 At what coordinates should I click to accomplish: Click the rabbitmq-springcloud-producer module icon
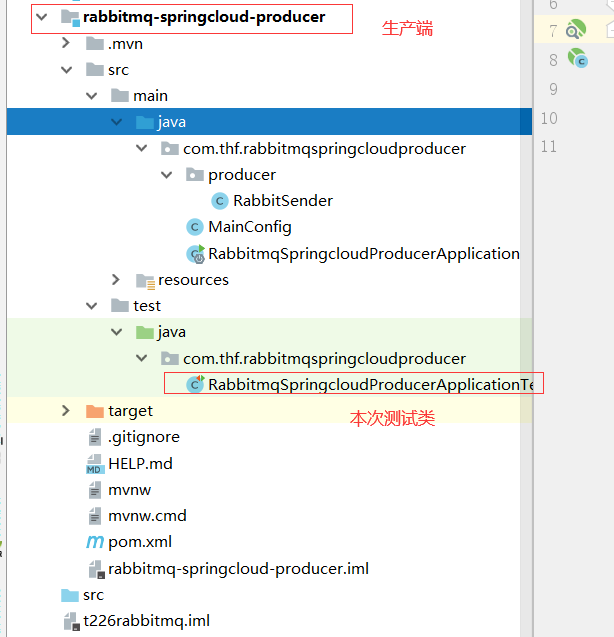[x=70, y=18]
